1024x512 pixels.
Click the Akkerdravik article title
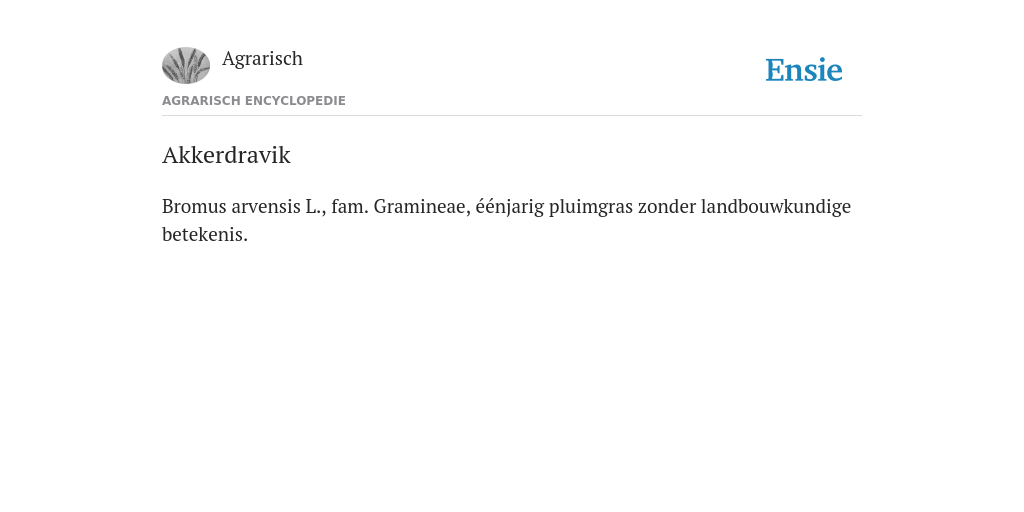click(226, 155)
